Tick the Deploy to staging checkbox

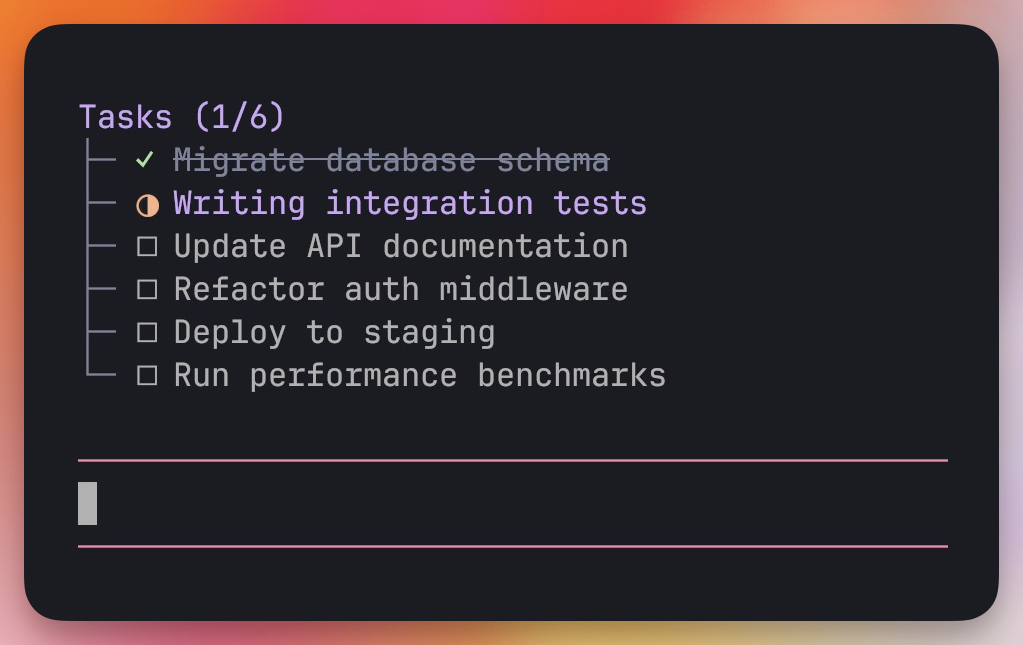pyautogui.click(x=147, y=333)
